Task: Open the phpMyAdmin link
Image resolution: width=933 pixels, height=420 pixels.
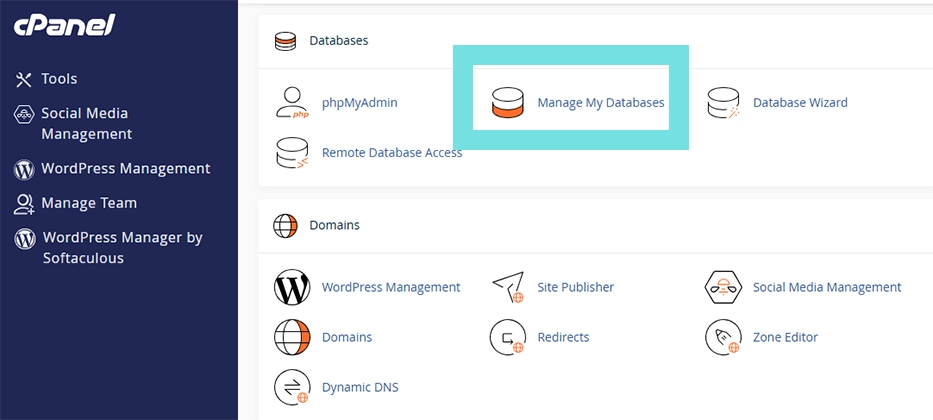Action: tap(359, 103)
